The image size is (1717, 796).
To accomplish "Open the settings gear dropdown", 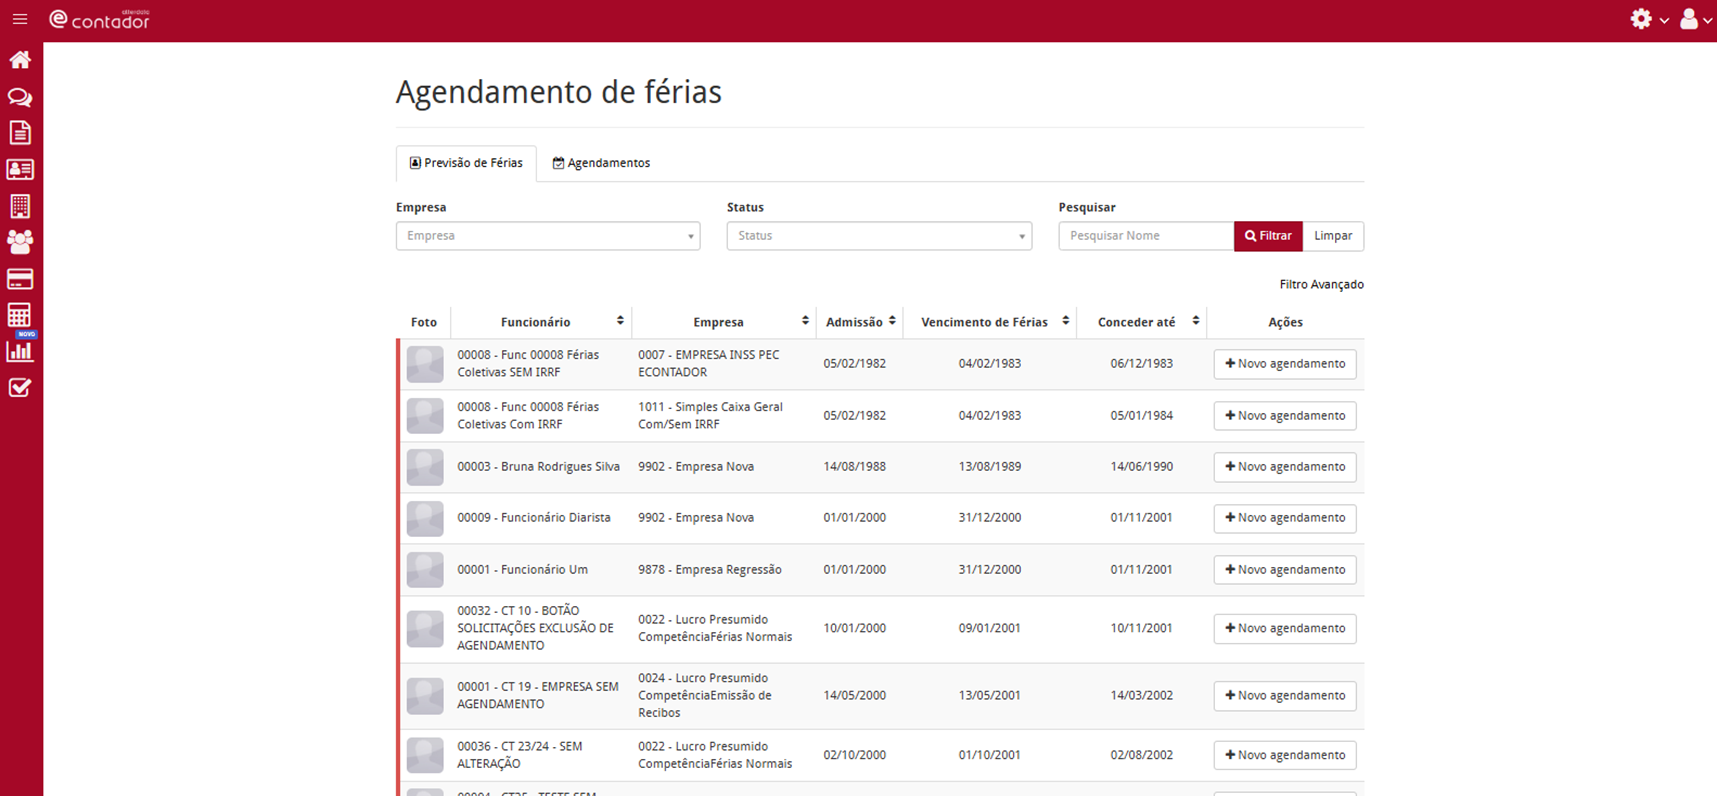I will (x=1648, y=19).
